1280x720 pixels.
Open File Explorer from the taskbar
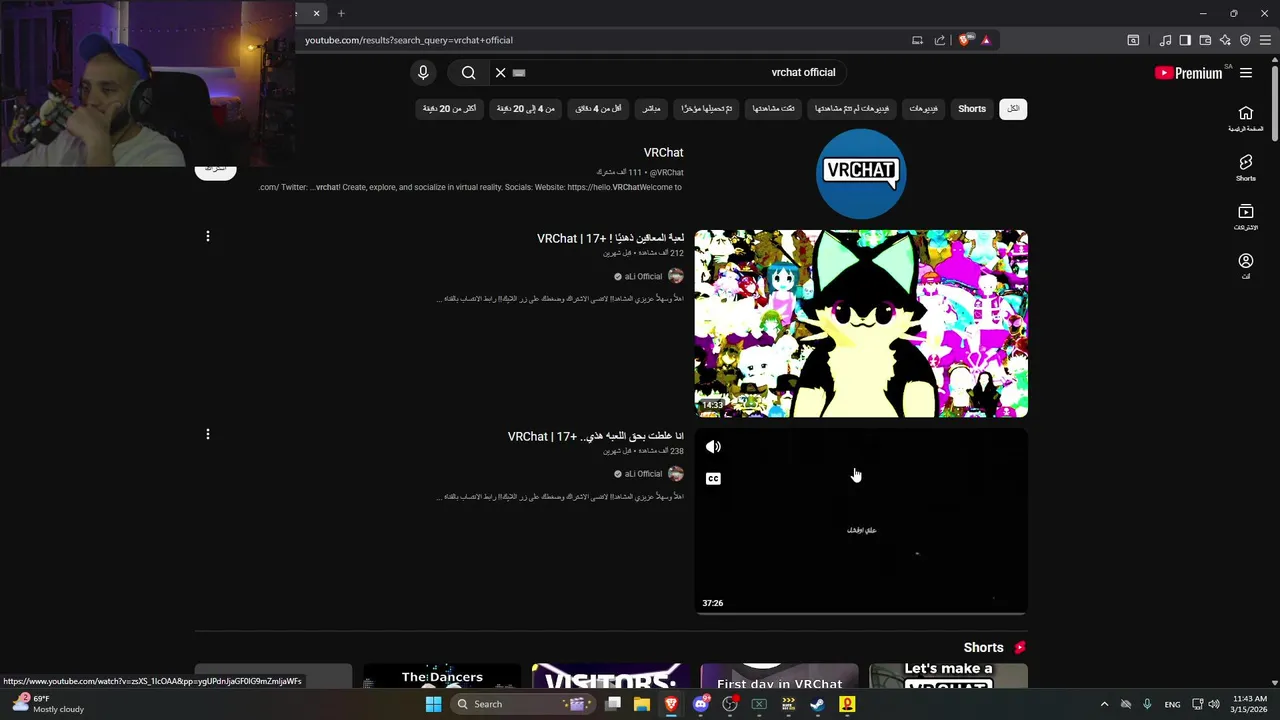pyautogui.click(x=642, y=704)
